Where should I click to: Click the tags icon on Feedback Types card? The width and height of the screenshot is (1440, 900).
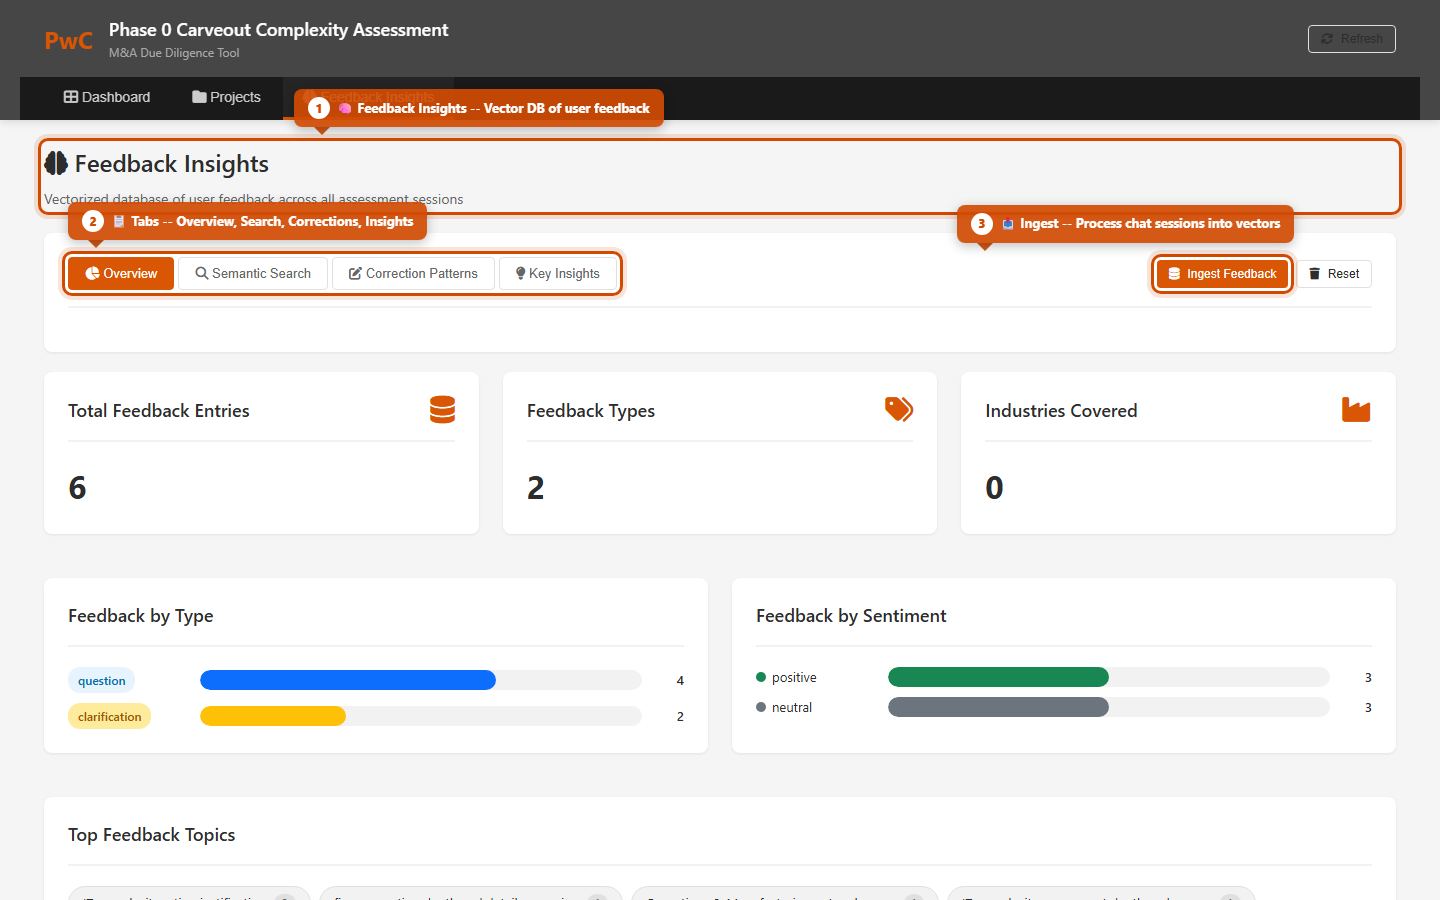[898, 409]
